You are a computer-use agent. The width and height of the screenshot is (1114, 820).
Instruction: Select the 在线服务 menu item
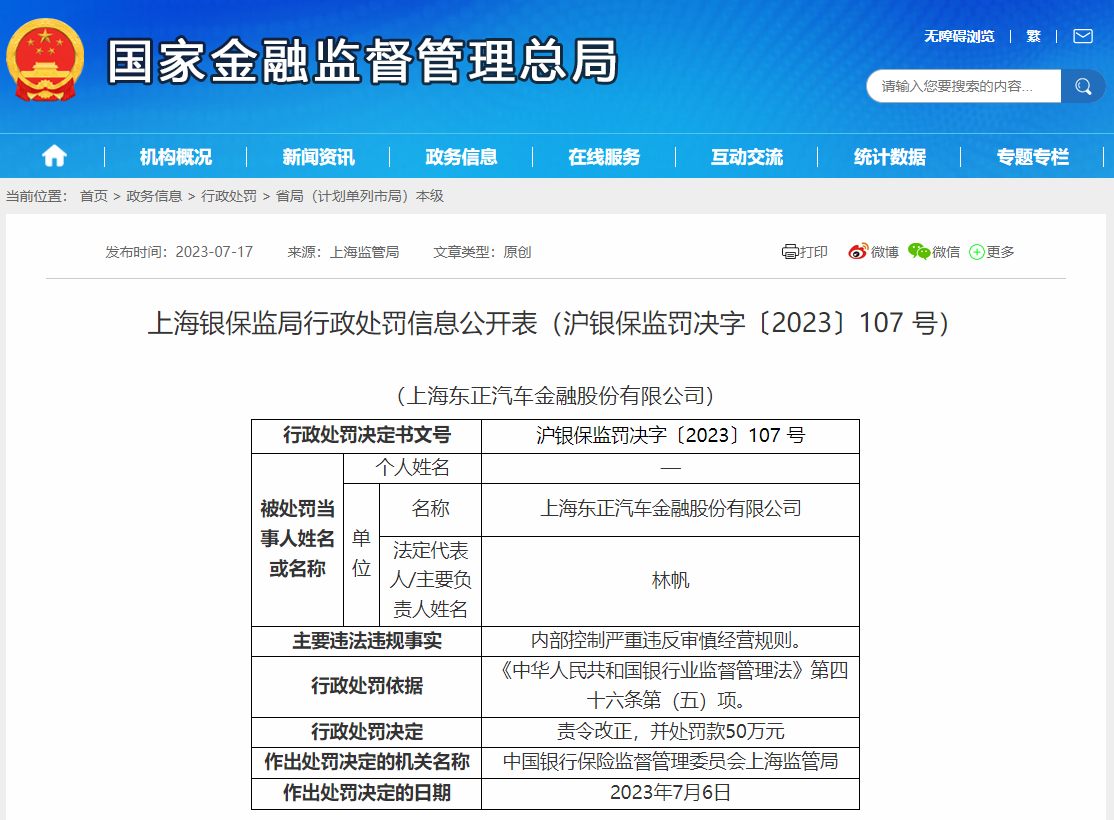tap(604, 157)
